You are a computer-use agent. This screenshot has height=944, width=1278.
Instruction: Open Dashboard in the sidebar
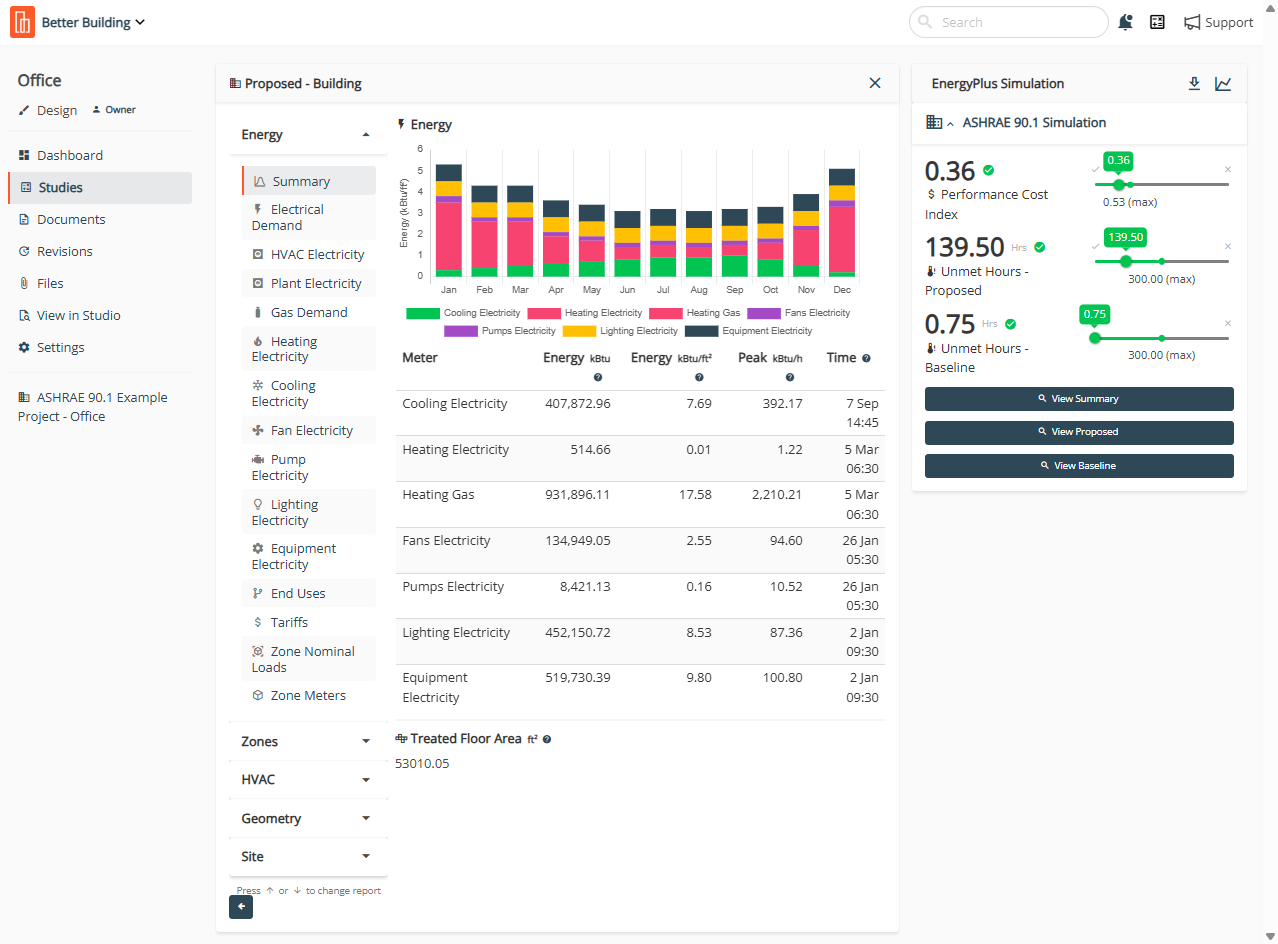(x=70, y=156)
